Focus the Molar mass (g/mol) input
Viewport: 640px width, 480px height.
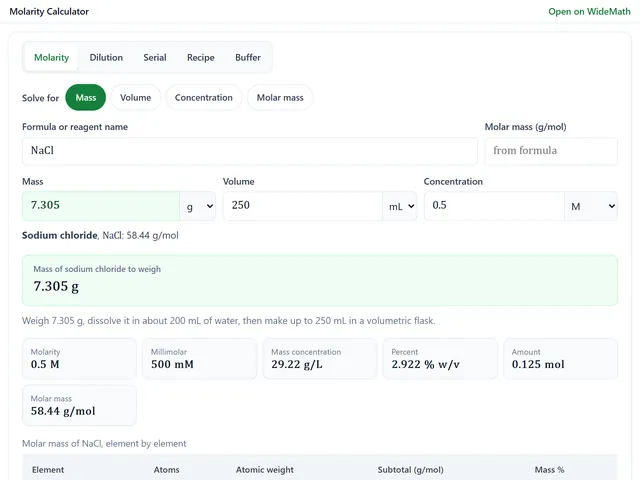pos(551,151)
